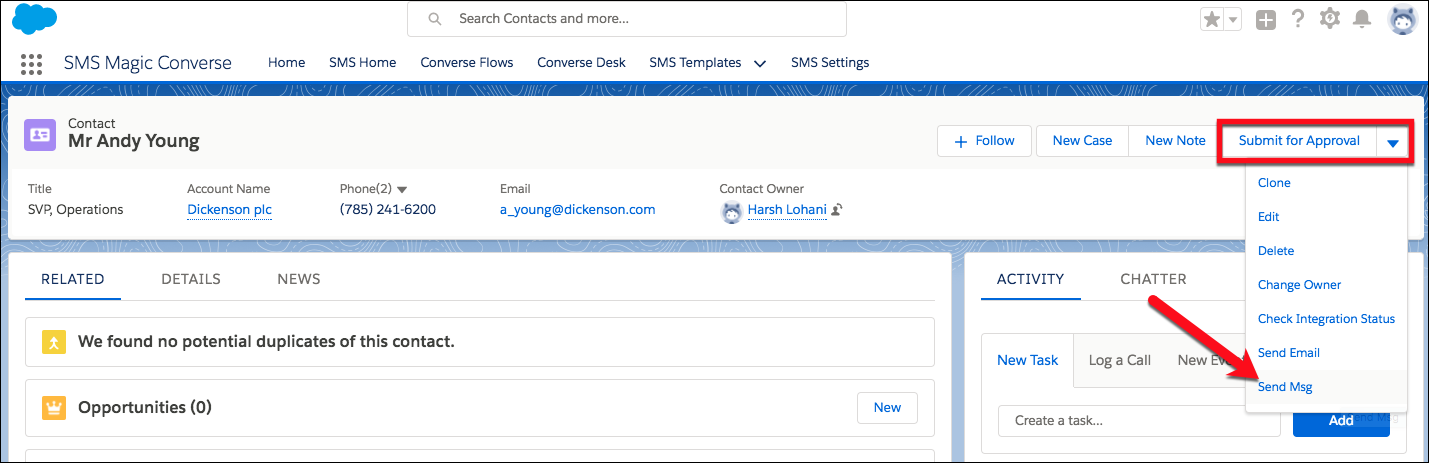Focus the Create a task field
1429x463 pixels.
coord(1139,421)
